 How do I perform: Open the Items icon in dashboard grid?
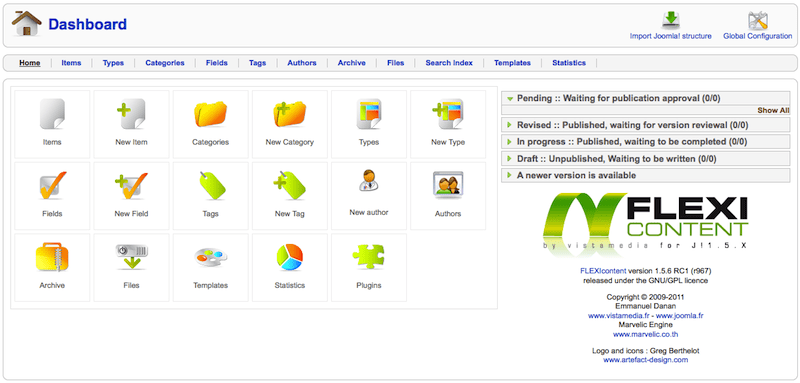[52, 114]
